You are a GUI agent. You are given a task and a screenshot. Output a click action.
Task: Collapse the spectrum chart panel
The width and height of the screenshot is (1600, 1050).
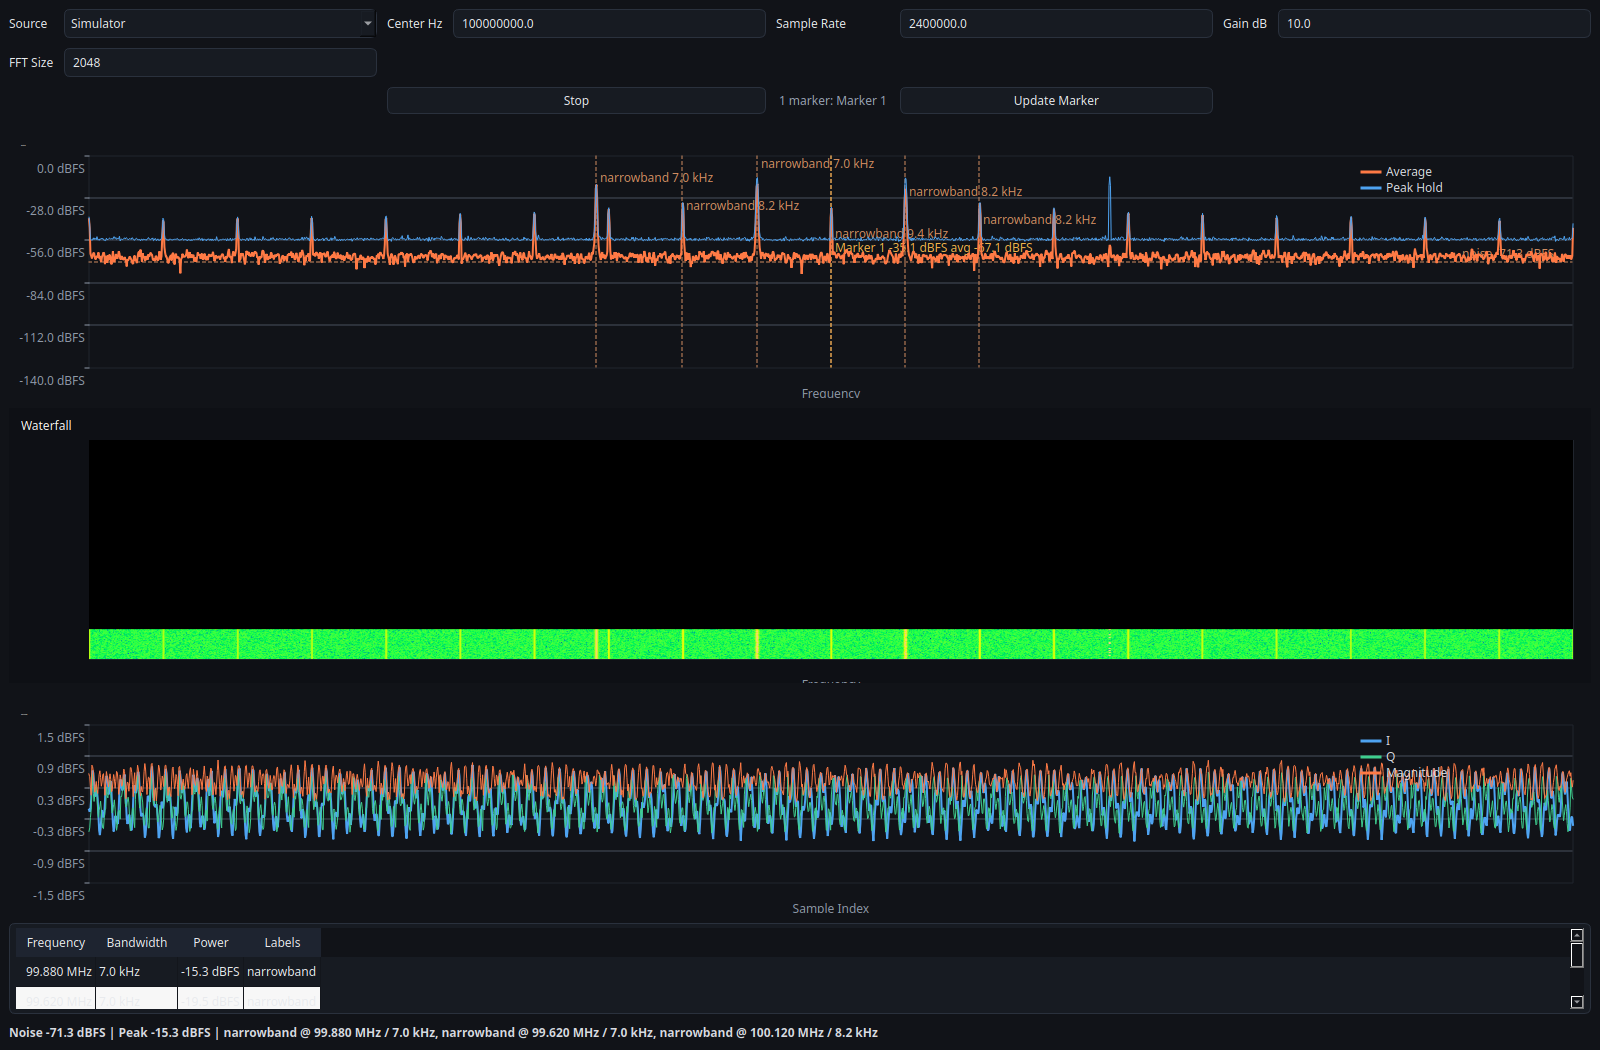(x=25, y=143)
